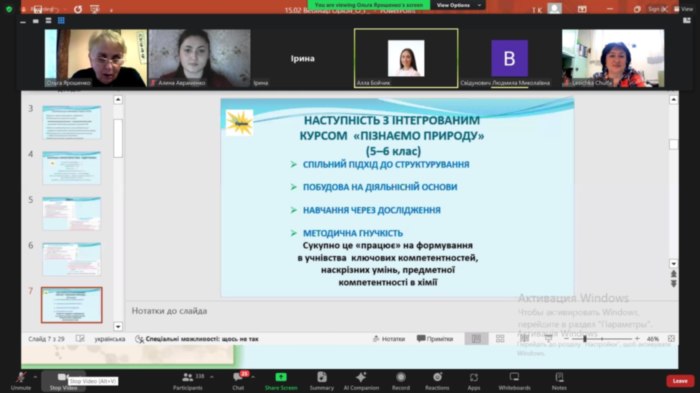Leave the meeting with the red button
This screenshot has width=700, height=393.
tap(680, 381)
